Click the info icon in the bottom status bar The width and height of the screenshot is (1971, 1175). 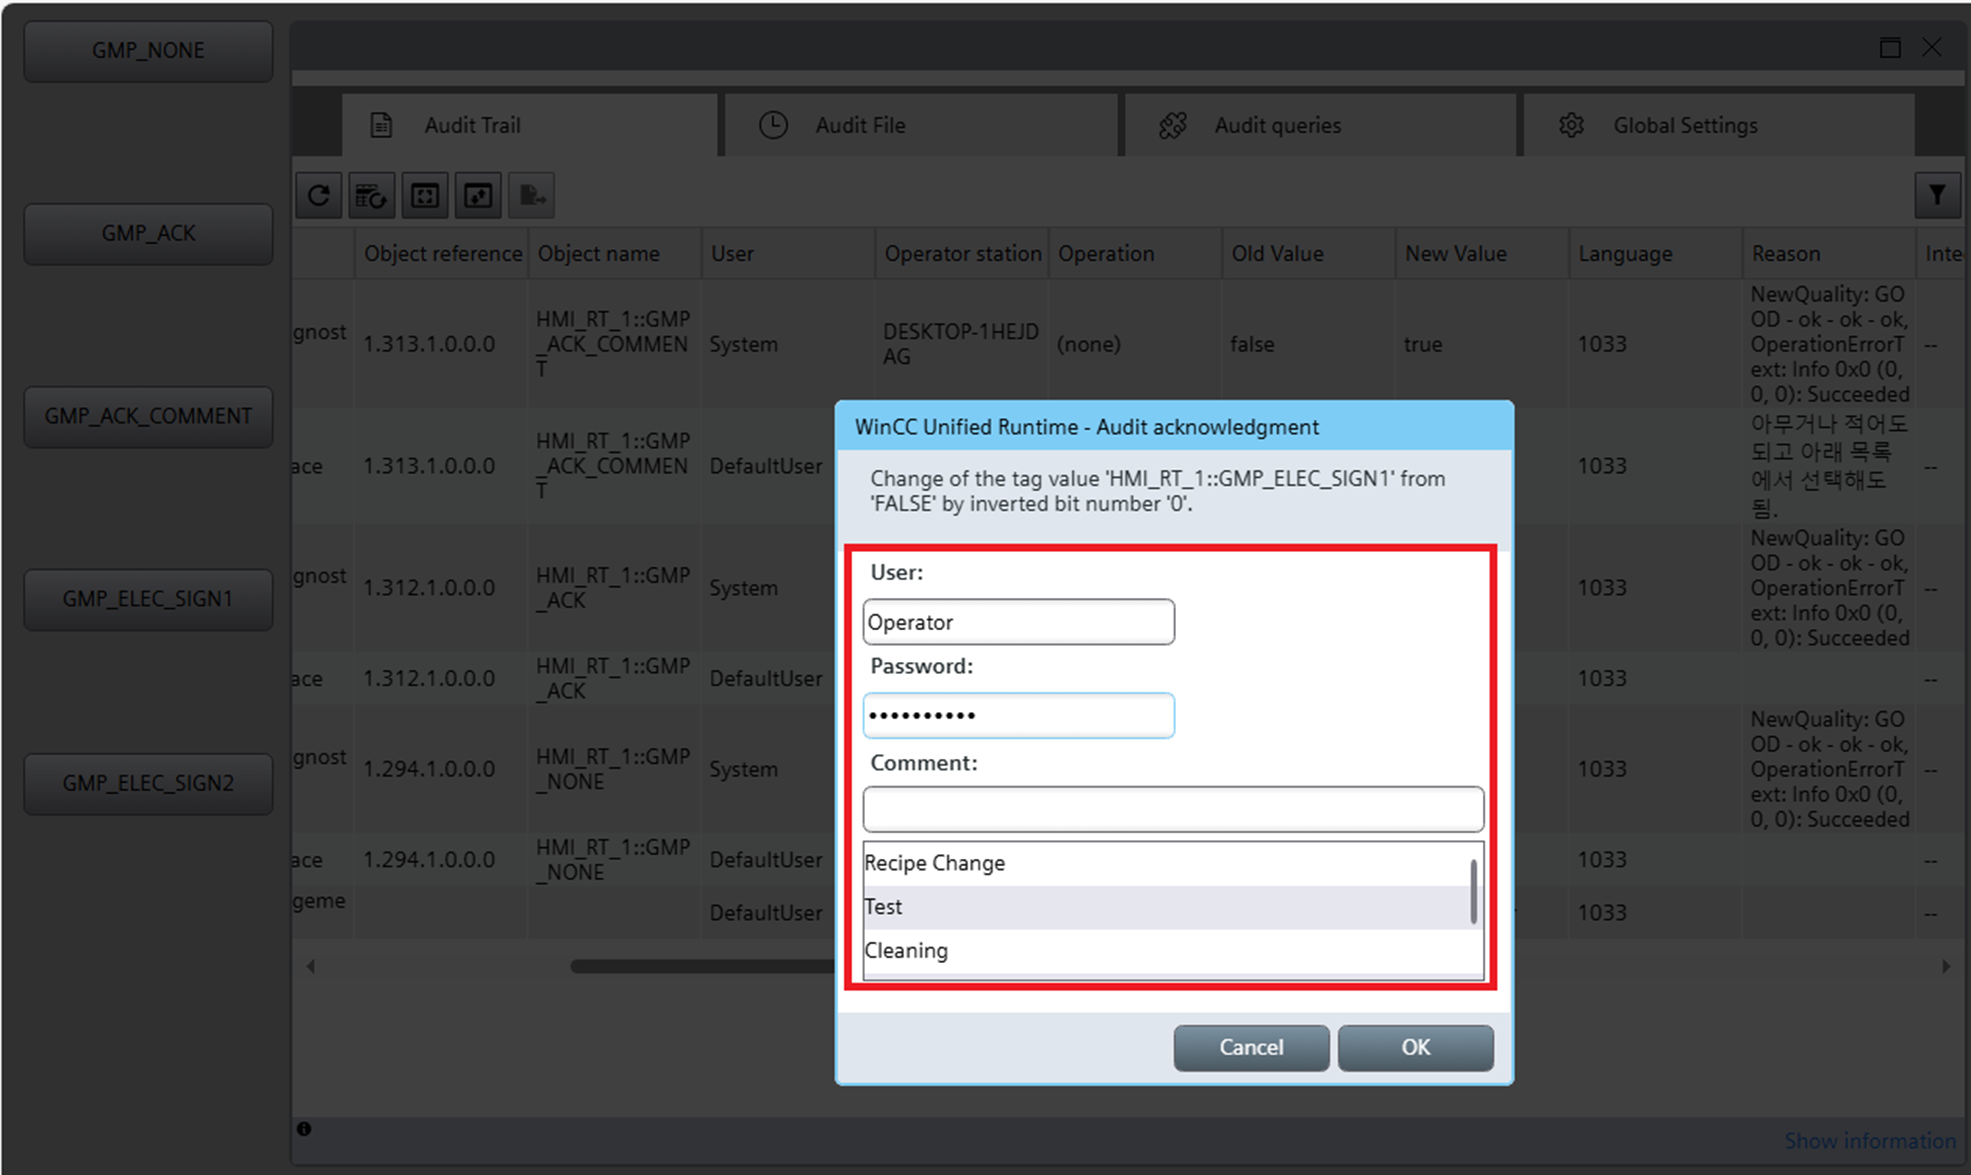(x=304, y=1129)
